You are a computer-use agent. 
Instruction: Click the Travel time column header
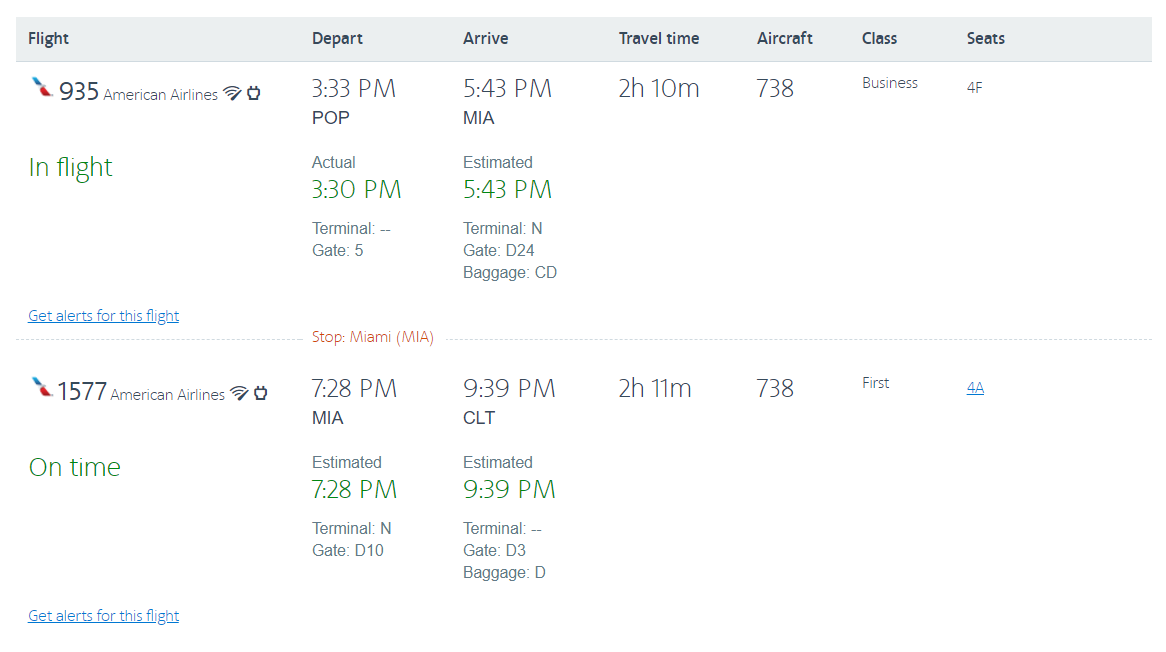point(659,39)
